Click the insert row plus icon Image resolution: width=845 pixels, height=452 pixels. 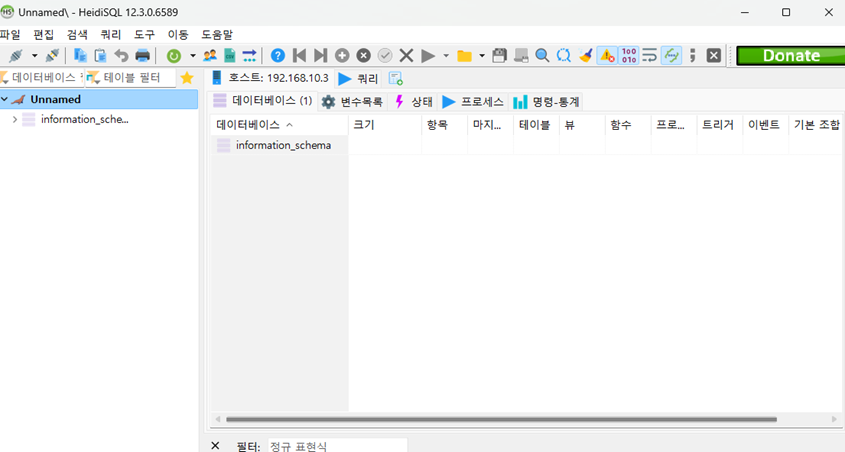pyautogui.click(x=342, y=55)
